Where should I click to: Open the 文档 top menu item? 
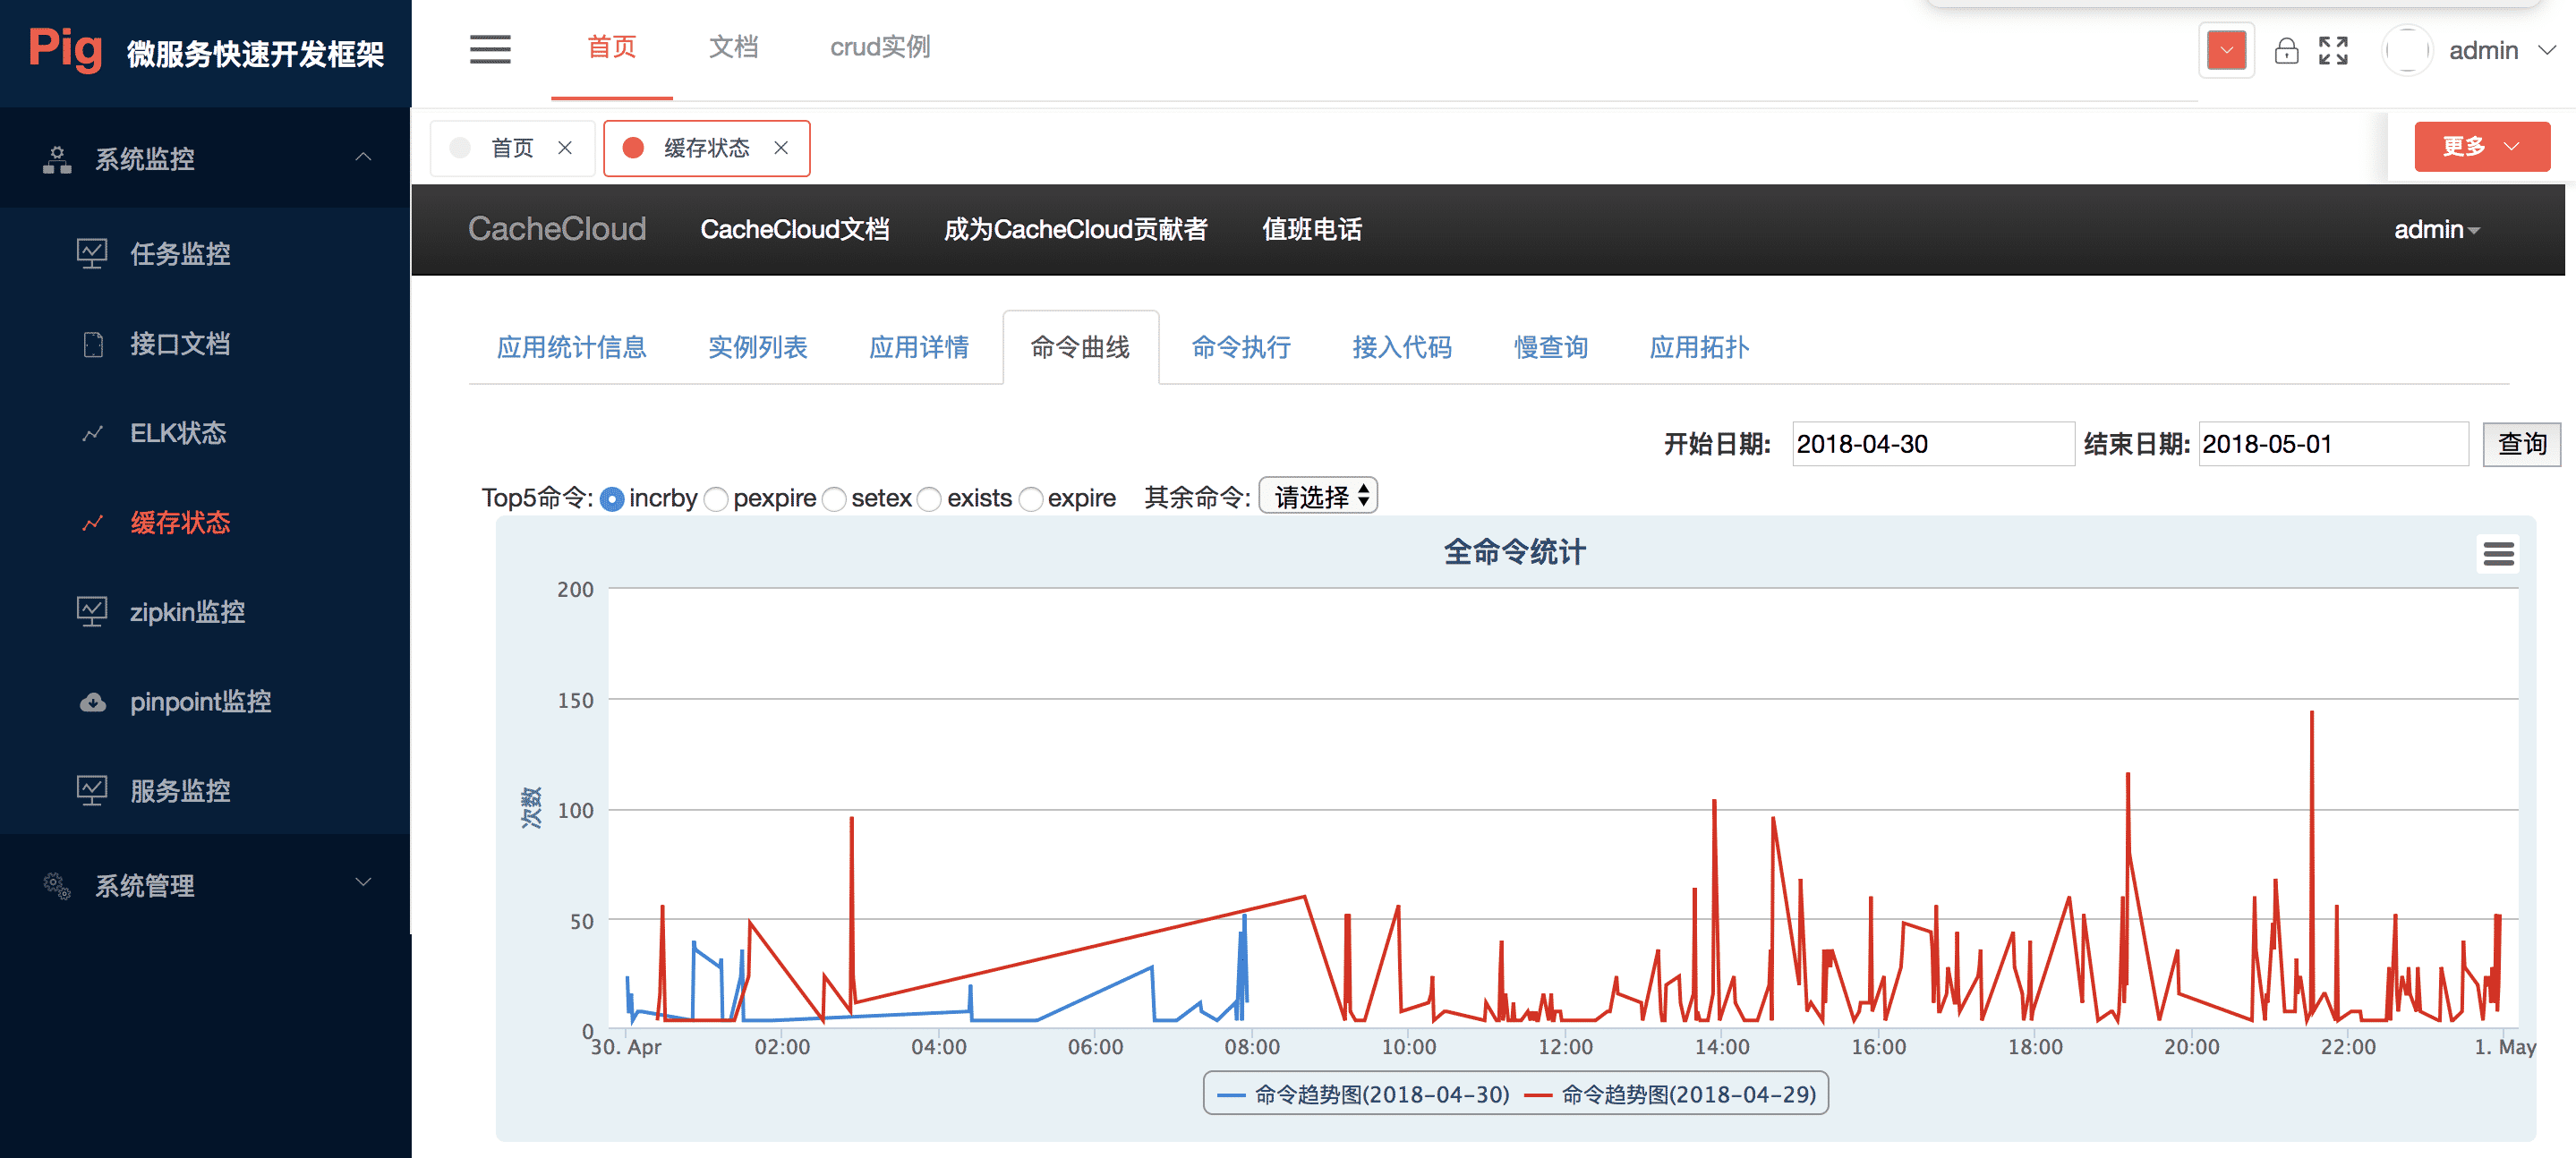tap(733, 47)
